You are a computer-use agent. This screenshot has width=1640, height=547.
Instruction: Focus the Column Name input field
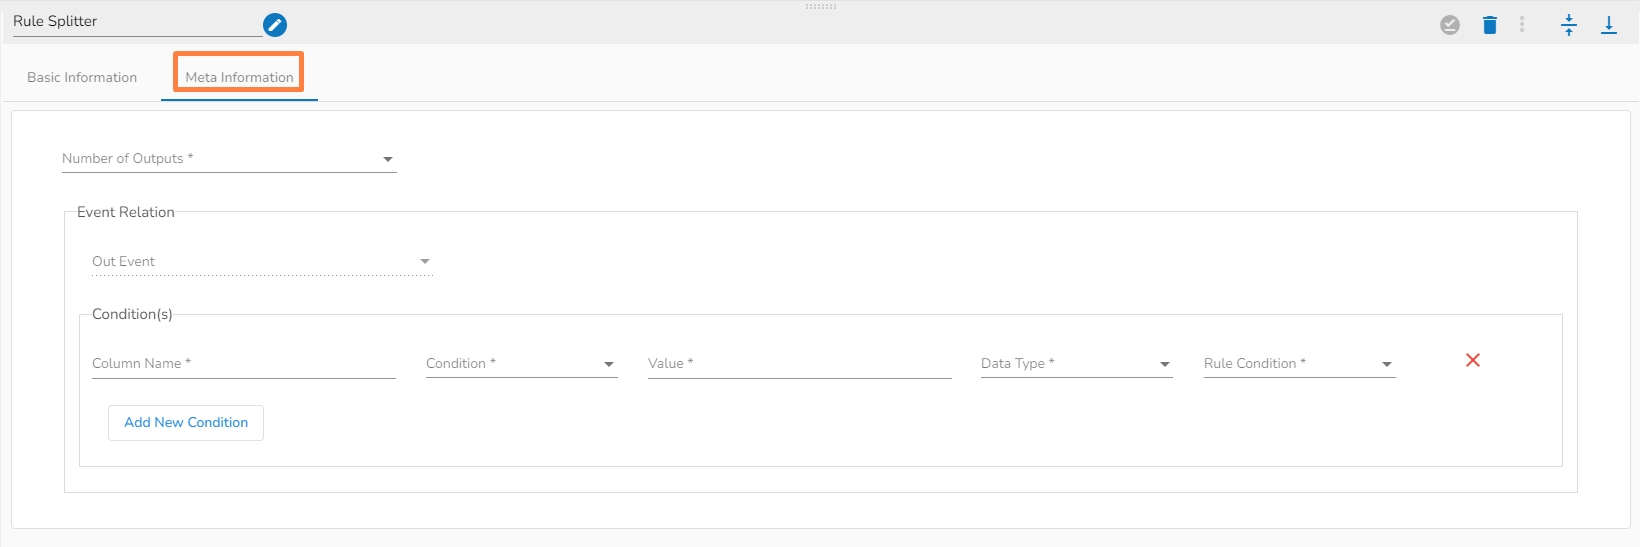[x=243, y=364]
